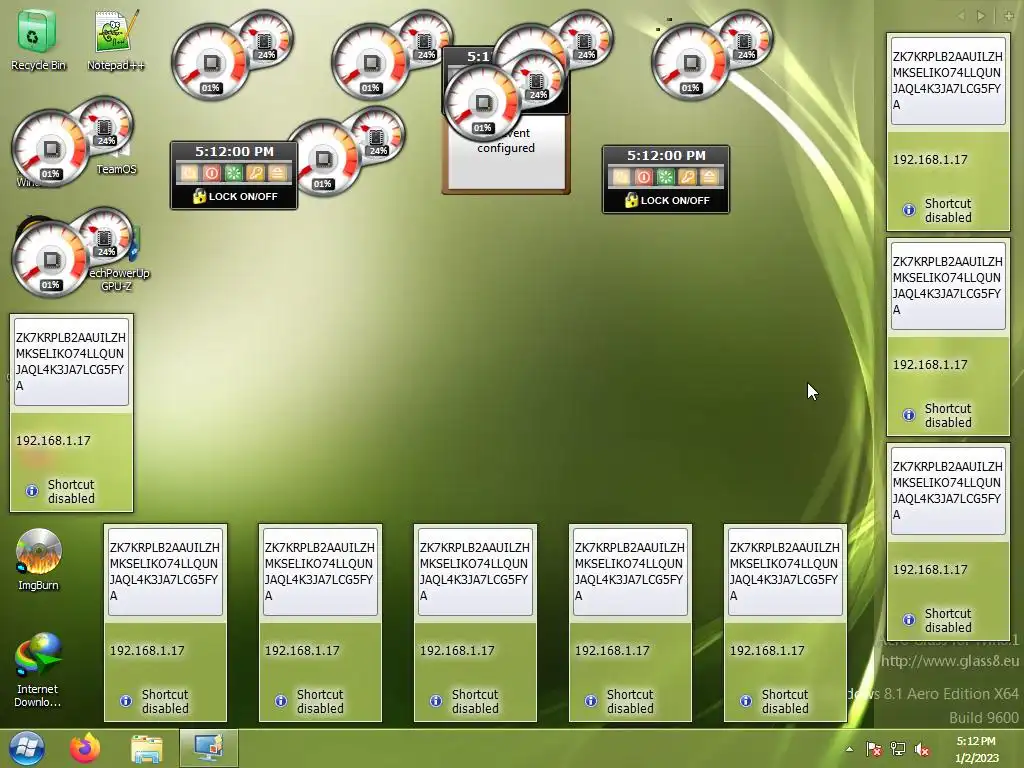Click the first orange icon in the right control gadget

[621, 177]
